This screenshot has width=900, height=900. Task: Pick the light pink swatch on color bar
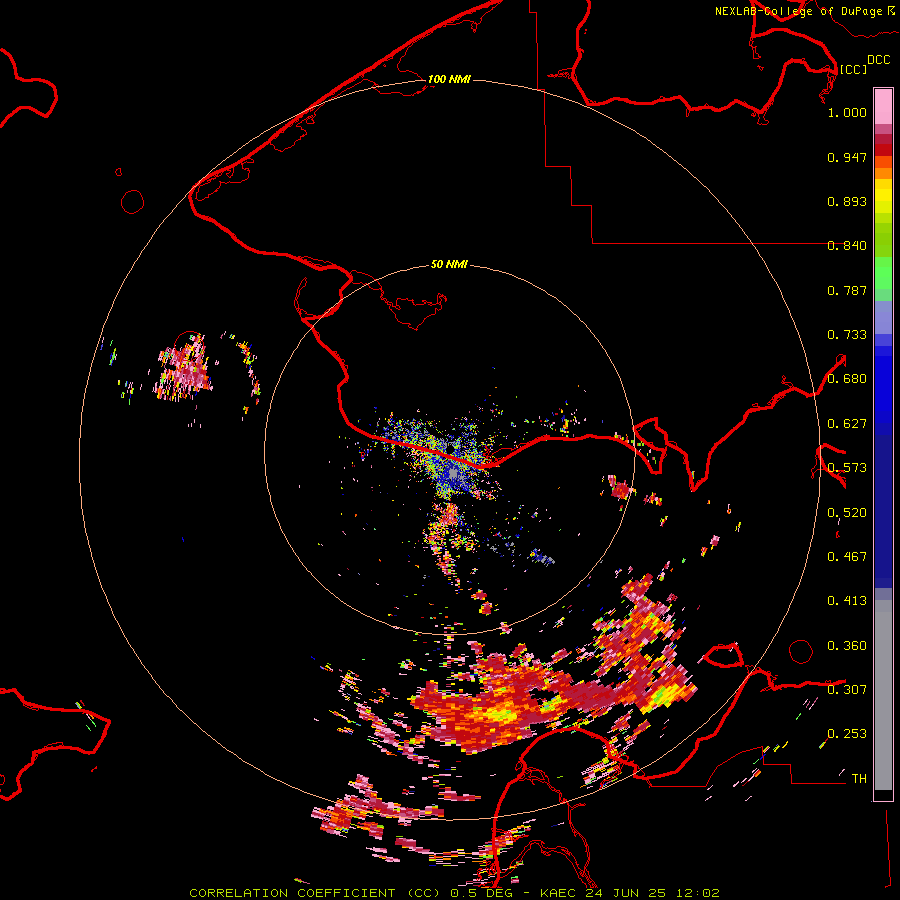pyautogui.click(x=883, y=106)
